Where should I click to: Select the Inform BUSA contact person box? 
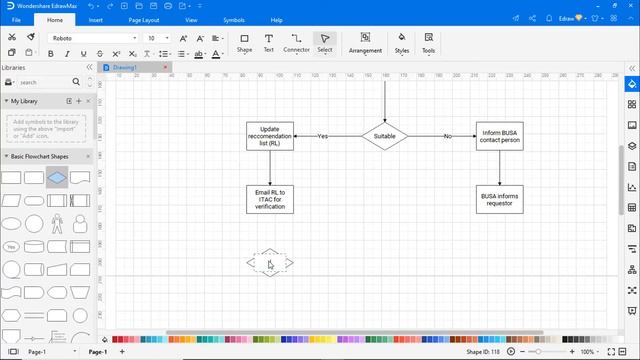pyautogui.click(x=500, y=136)
